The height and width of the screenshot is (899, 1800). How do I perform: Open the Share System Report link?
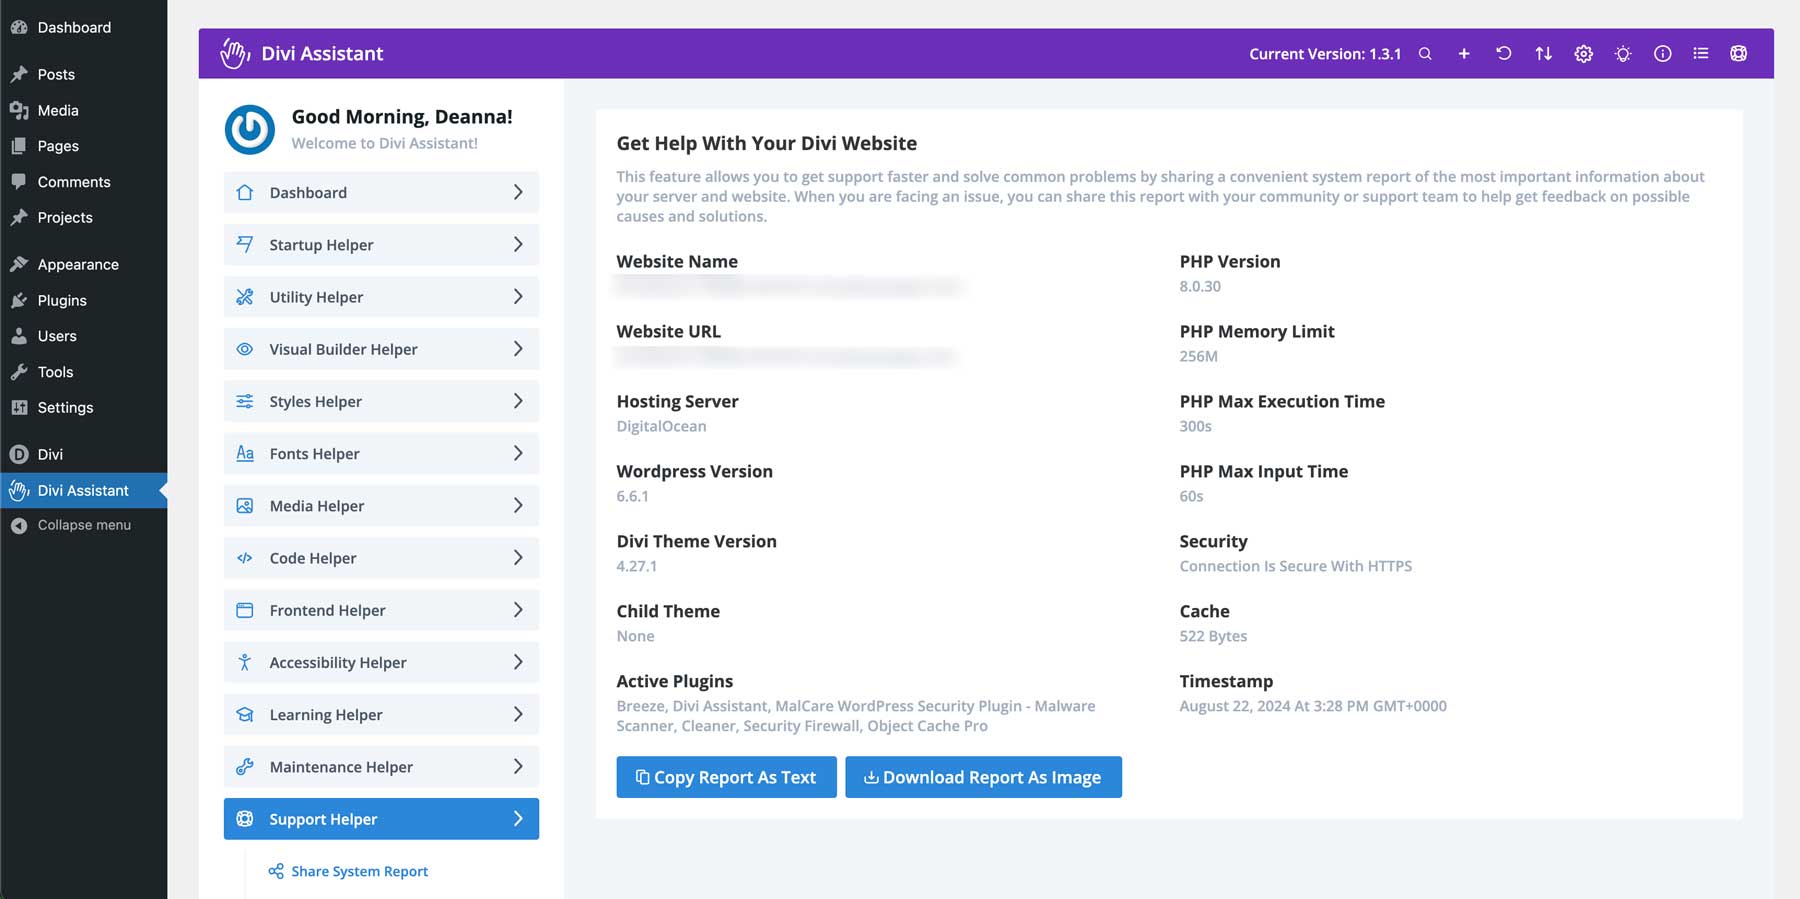[x=359, y=871]
